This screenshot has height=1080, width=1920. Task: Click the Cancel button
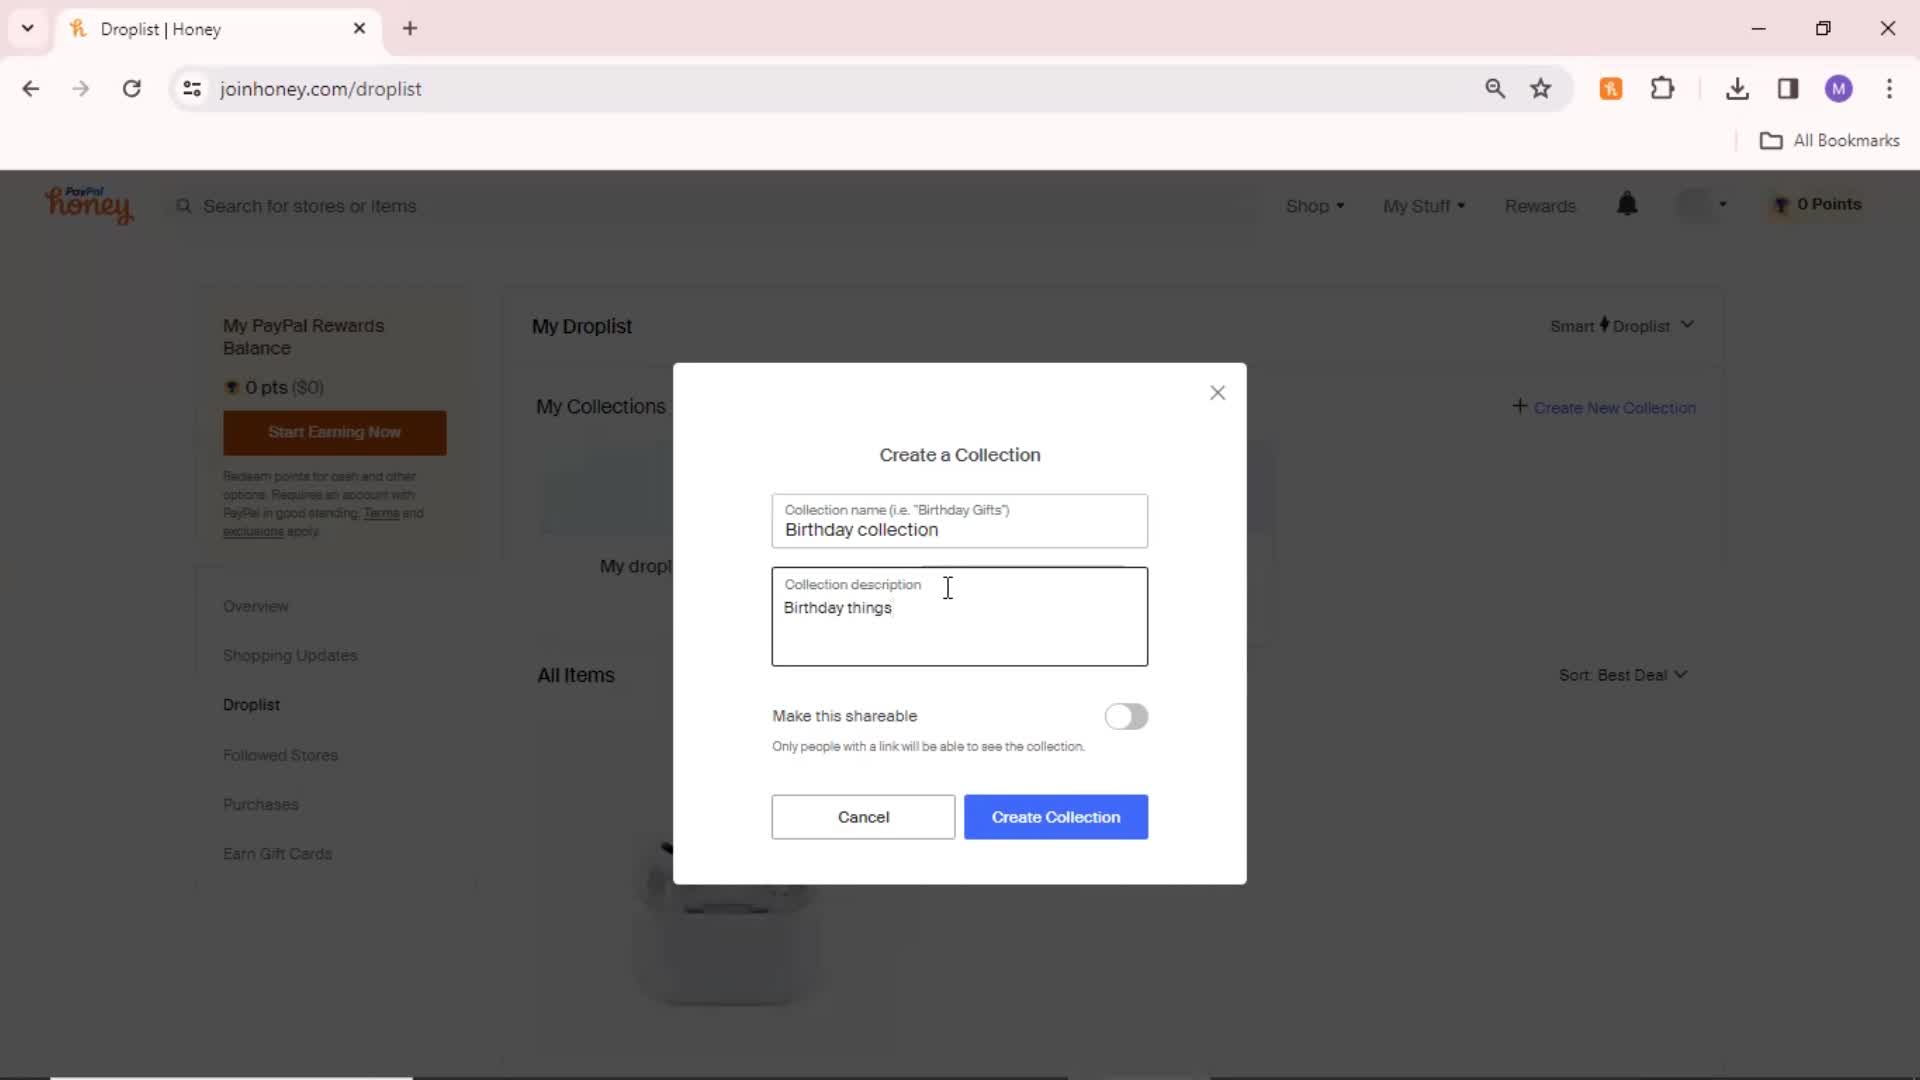[x=864, y=816]
